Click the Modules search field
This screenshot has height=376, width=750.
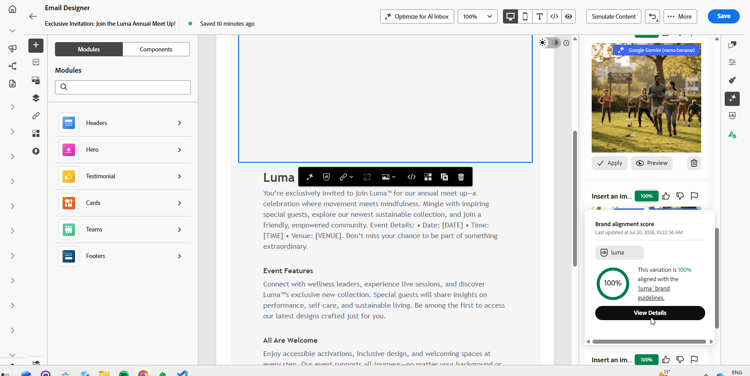[123, 87]
